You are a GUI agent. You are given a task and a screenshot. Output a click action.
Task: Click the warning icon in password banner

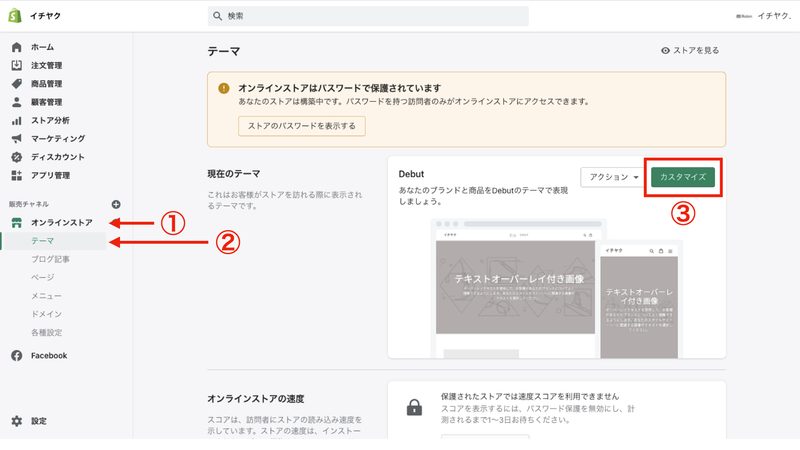223,88
